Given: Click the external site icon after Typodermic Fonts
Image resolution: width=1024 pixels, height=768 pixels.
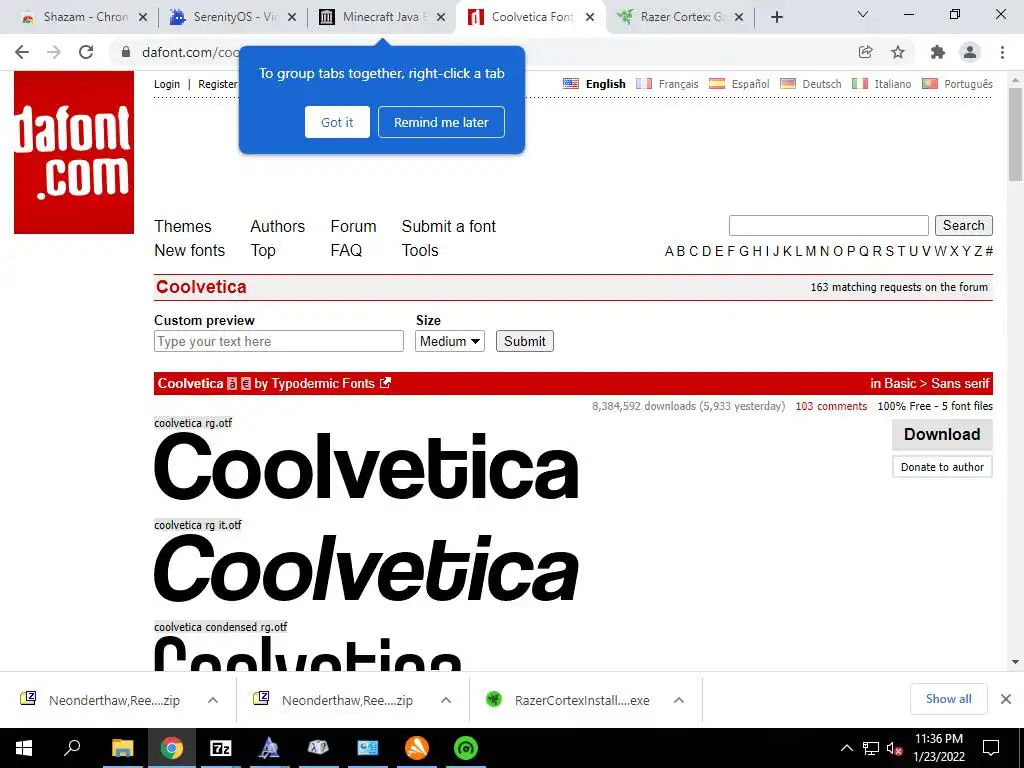Looking at the screenshot, I should tap(385, 383).
